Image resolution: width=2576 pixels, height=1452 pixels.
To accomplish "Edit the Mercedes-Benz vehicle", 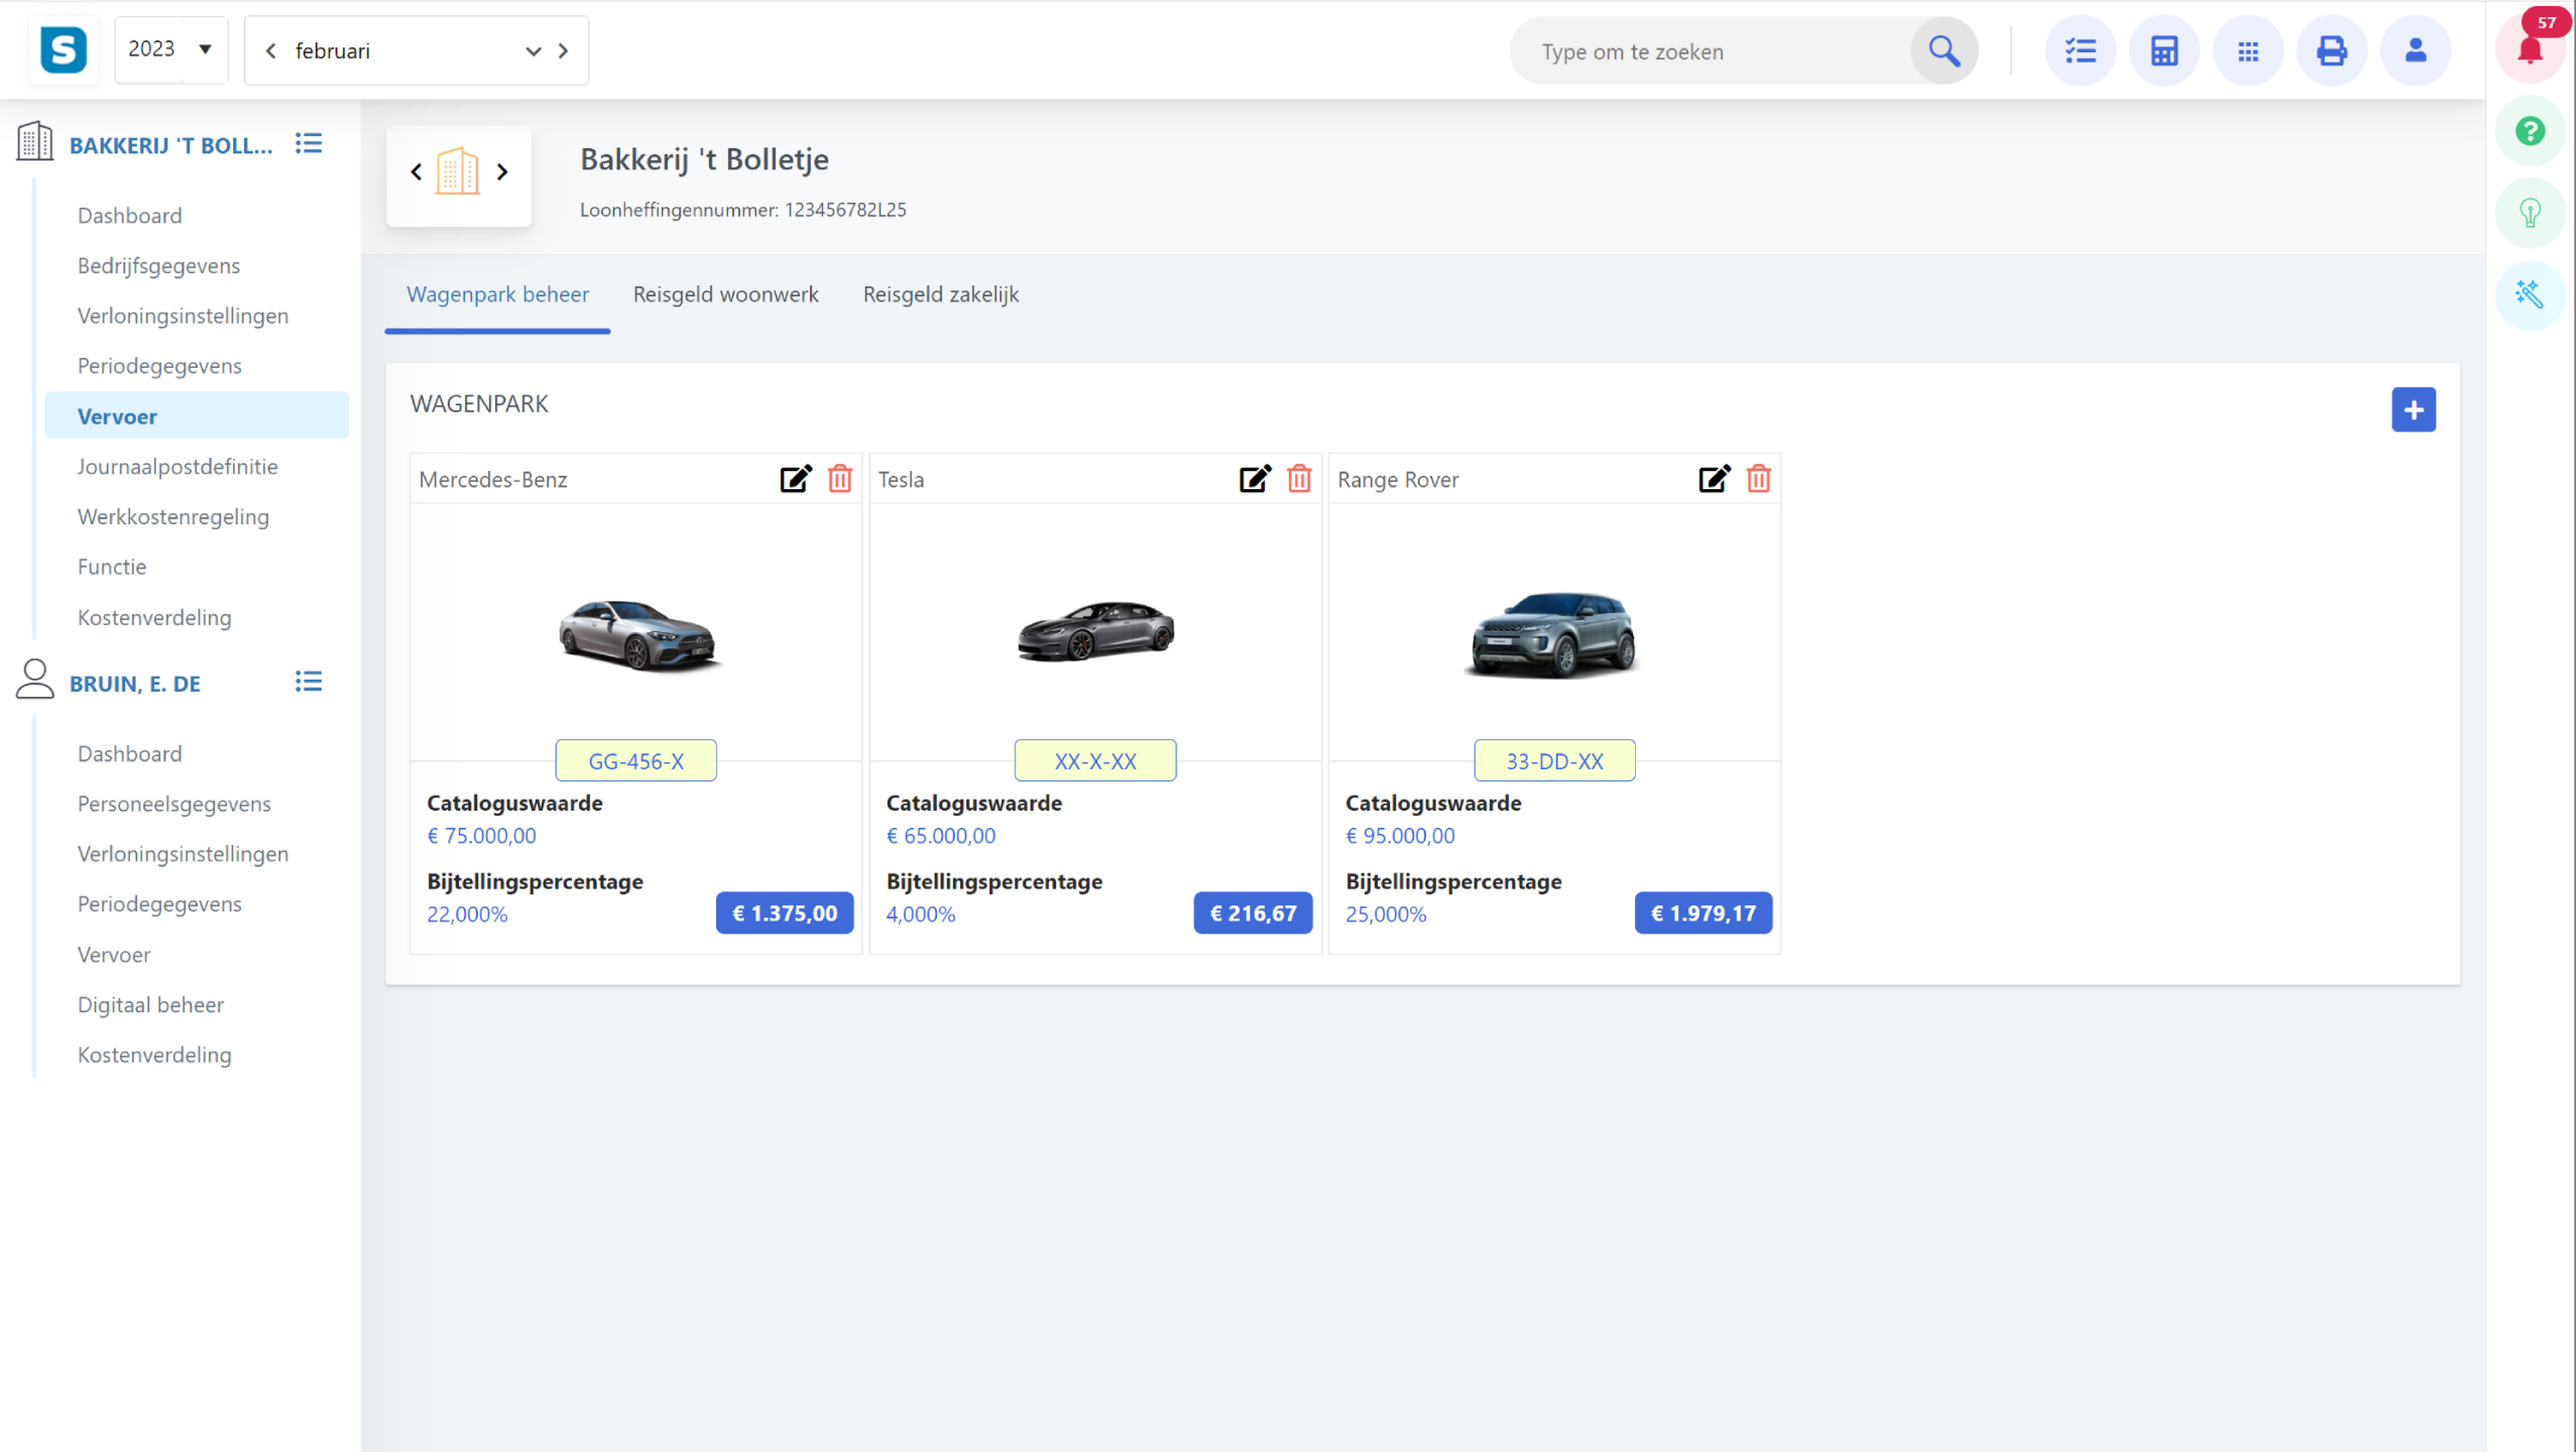I will click(x=796, y=479).
